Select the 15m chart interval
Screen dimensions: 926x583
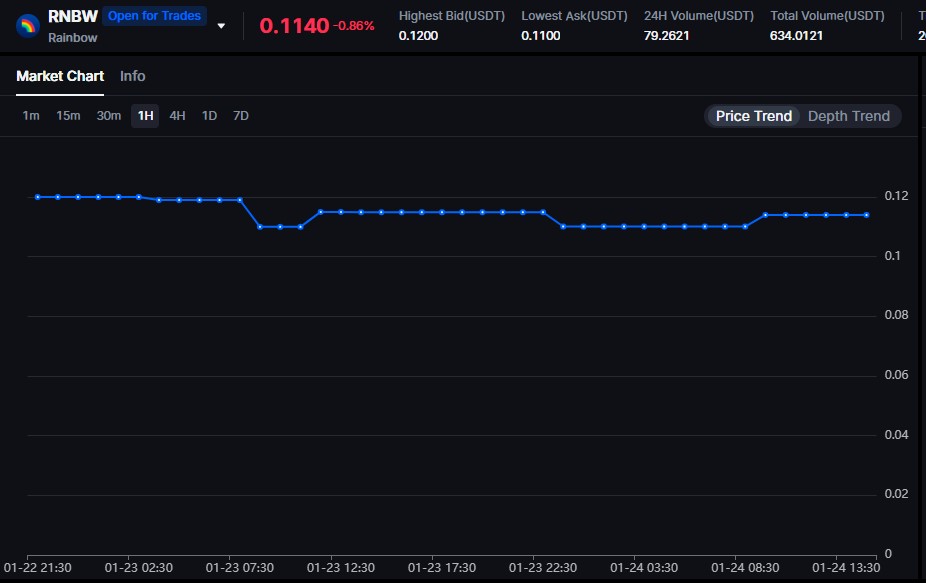point(67,116)
